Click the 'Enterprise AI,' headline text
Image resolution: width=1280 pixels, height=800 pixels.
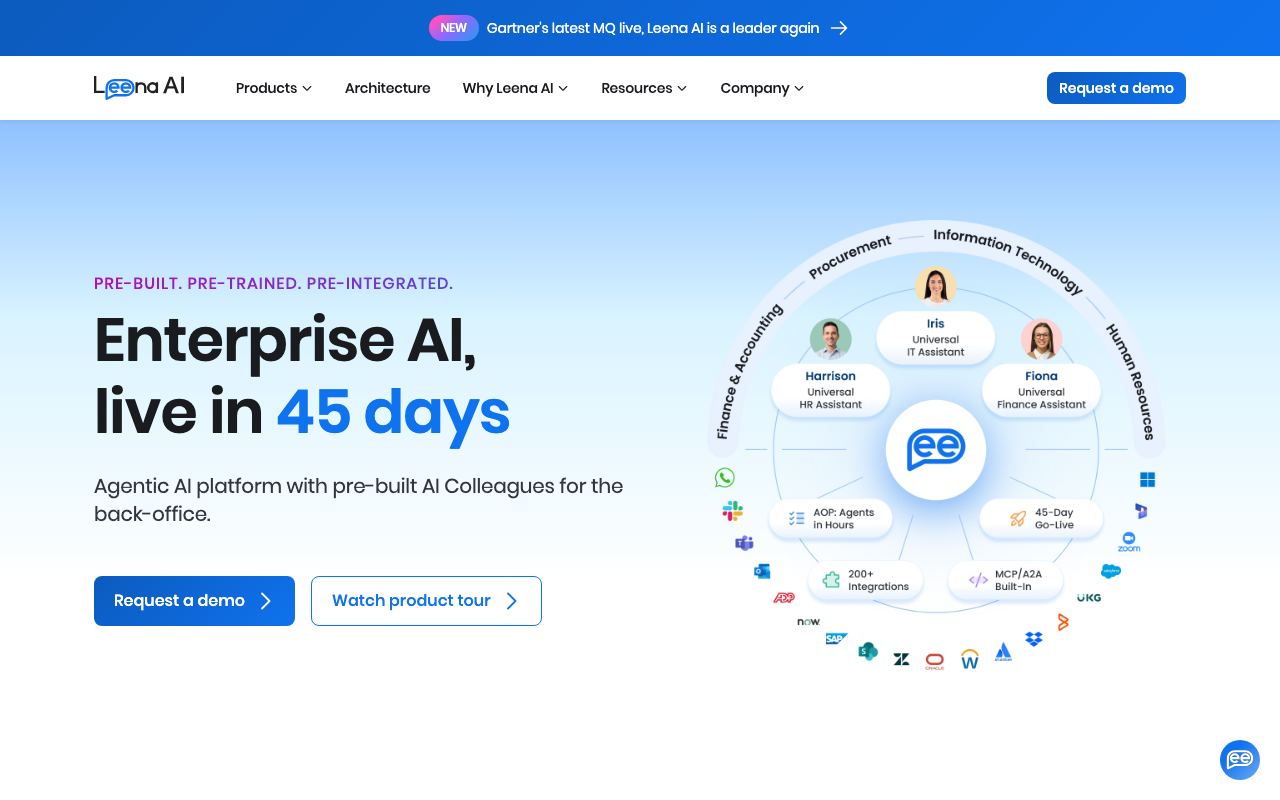(285, 340)
